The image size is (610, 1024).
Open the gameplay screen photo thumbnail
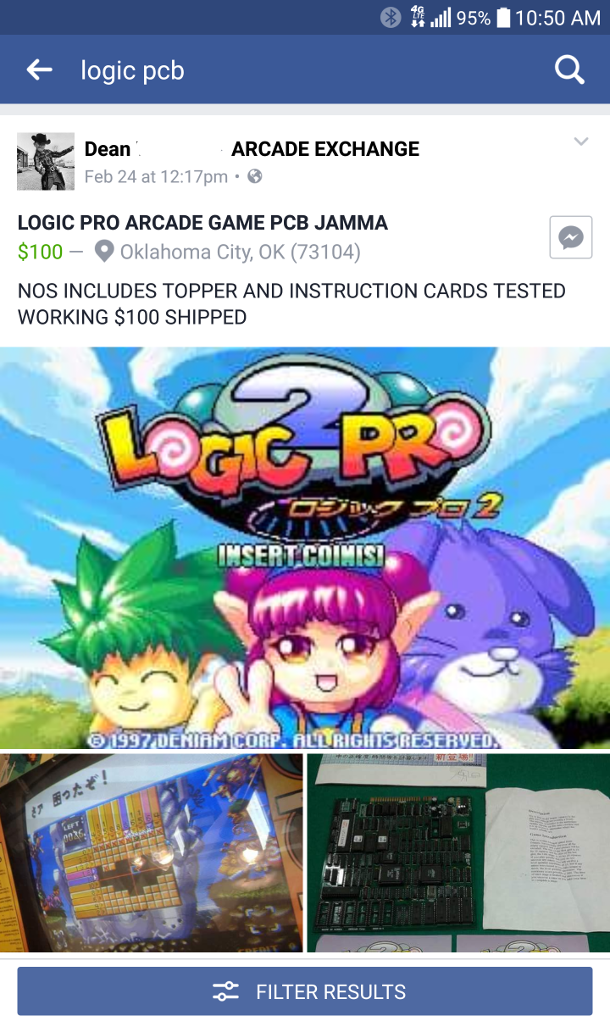[151, 852]
